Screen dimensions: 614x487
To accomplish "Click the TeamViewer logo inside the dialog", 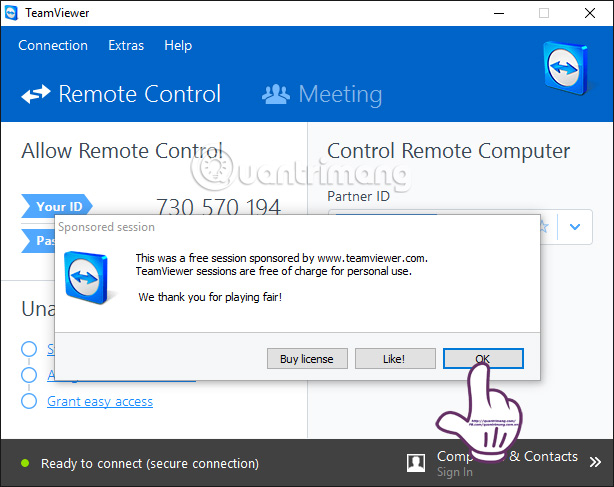I will coord(86,278).
